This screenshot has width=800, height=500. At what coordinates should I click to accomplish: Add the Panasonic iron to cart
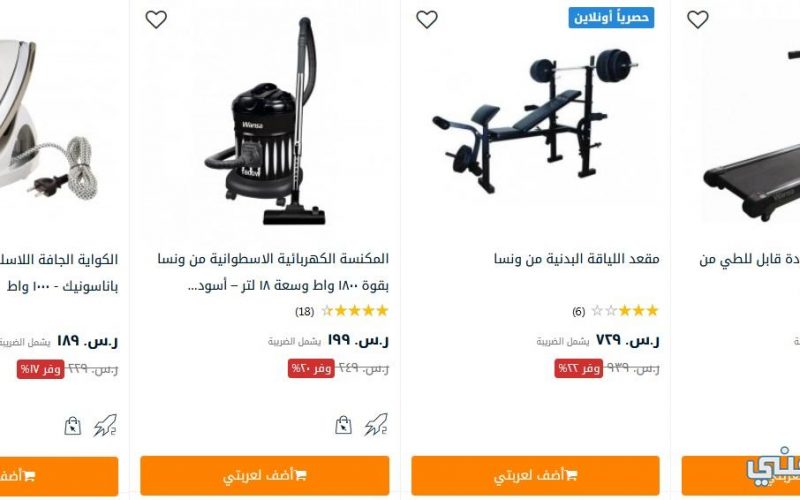59,476
